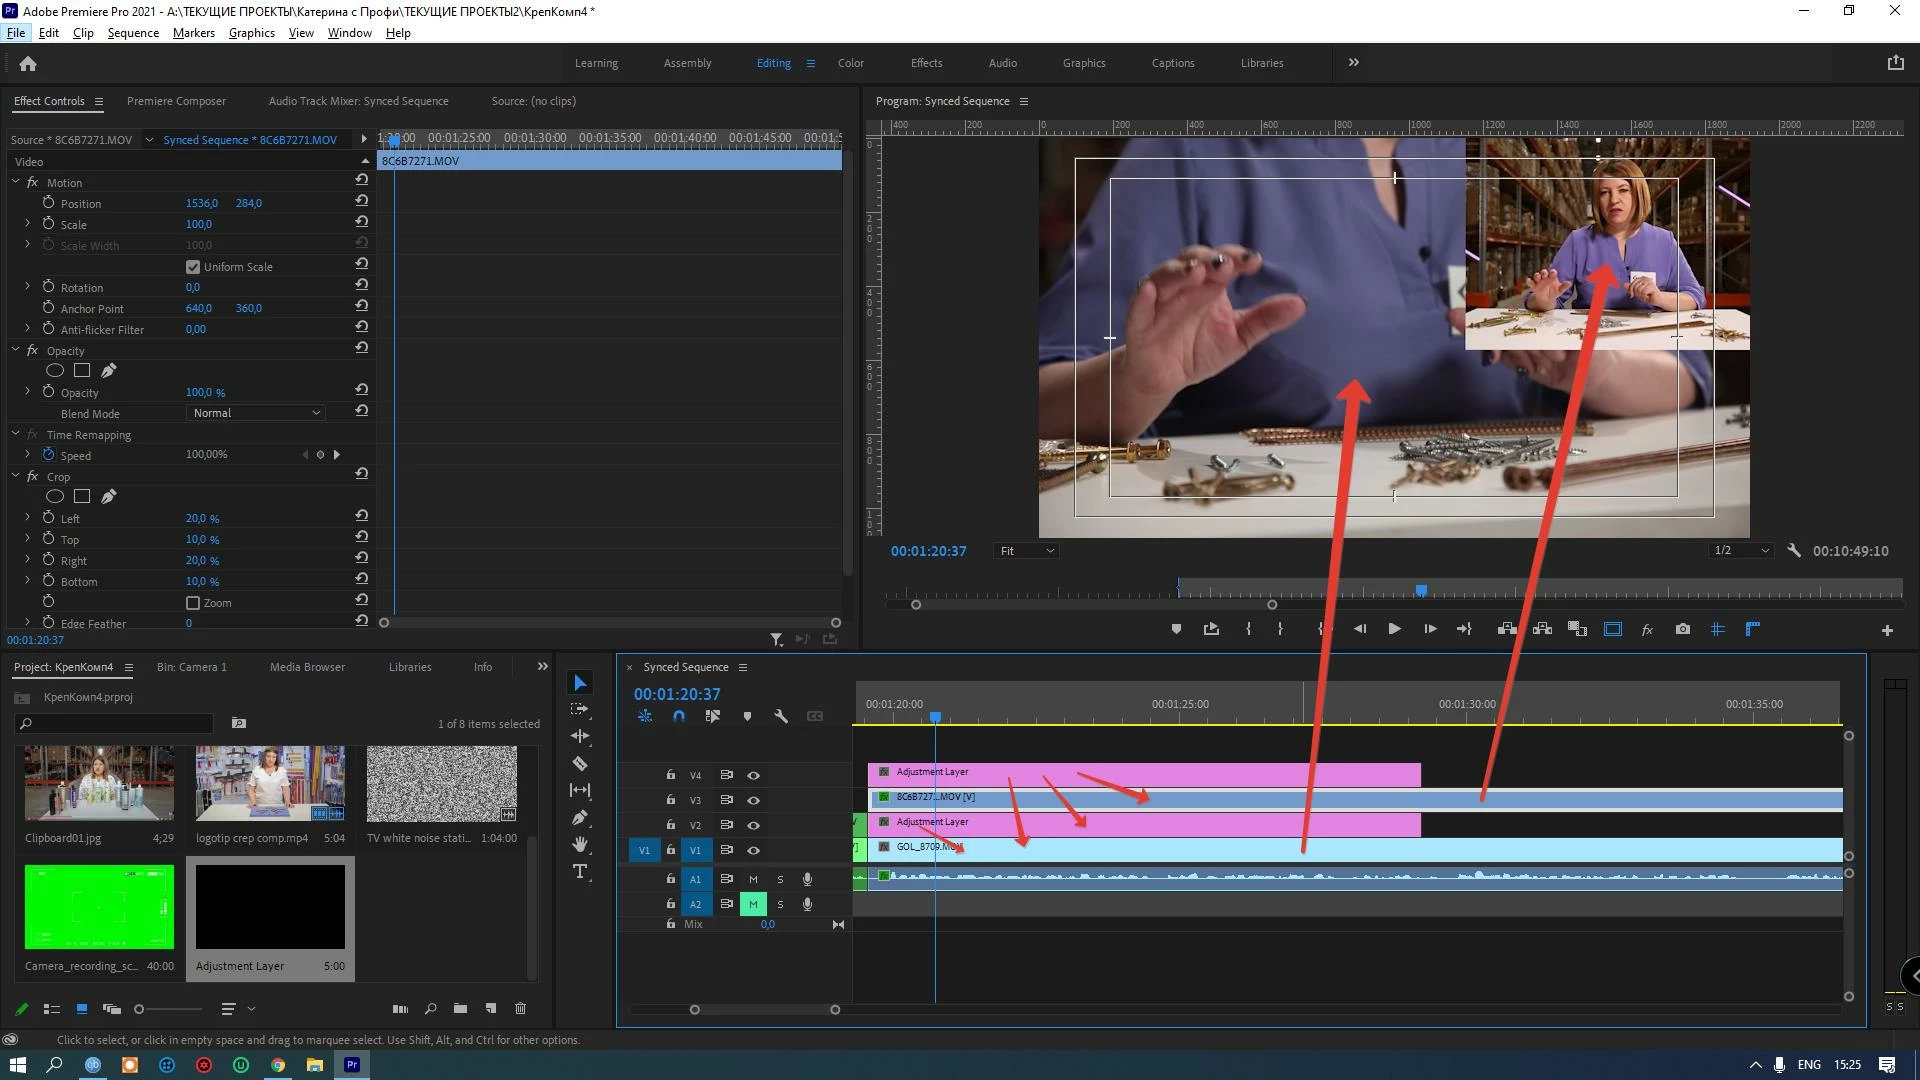This screenshot has height=1080, width=1920.
Task: Select the Type tool
Action: pyautogui.click(x=580, y=872)
